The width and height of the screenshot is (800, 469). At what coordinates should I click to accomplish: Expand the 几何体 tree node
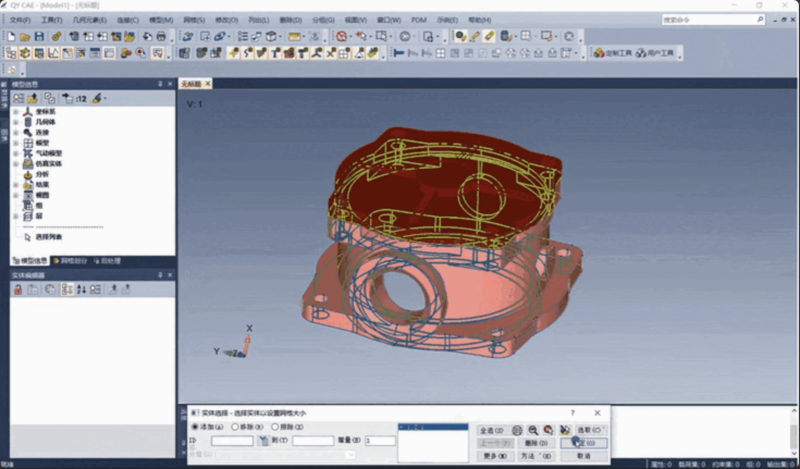tap(15, 121)
